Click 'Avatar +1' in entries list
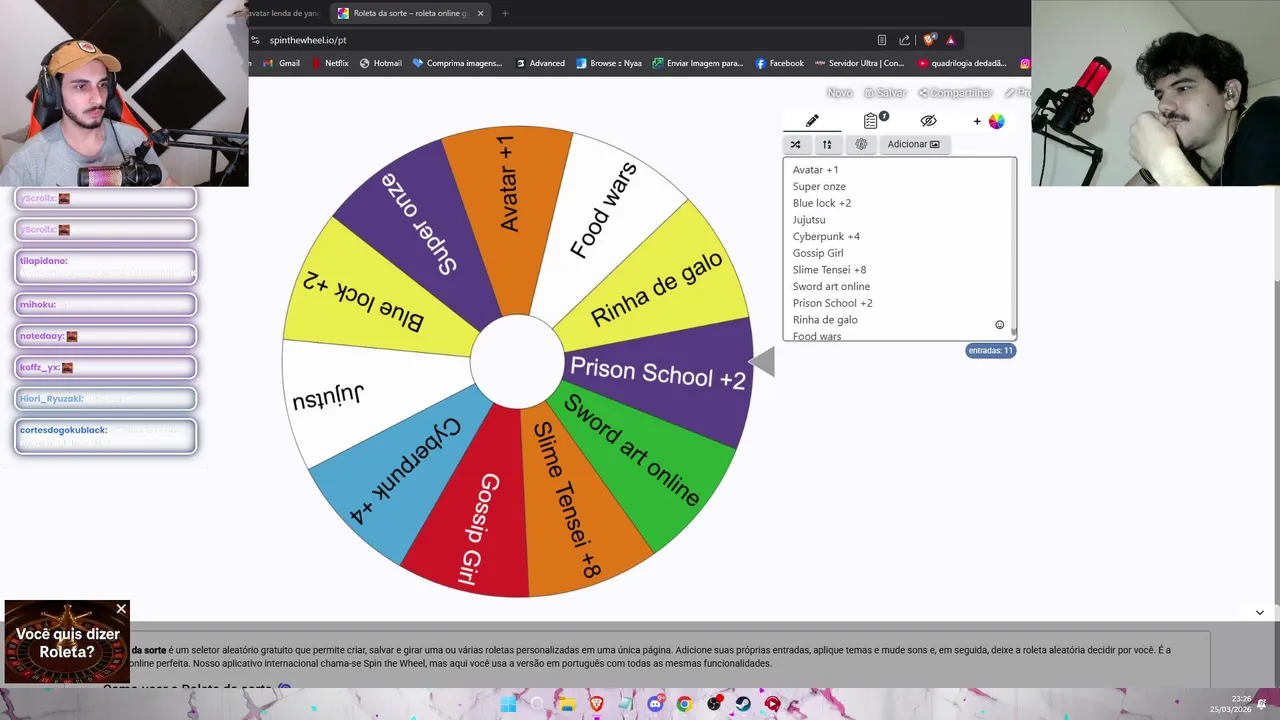Image resolution: width=1280 pixels, height=720 pixels. coord(815,170)
